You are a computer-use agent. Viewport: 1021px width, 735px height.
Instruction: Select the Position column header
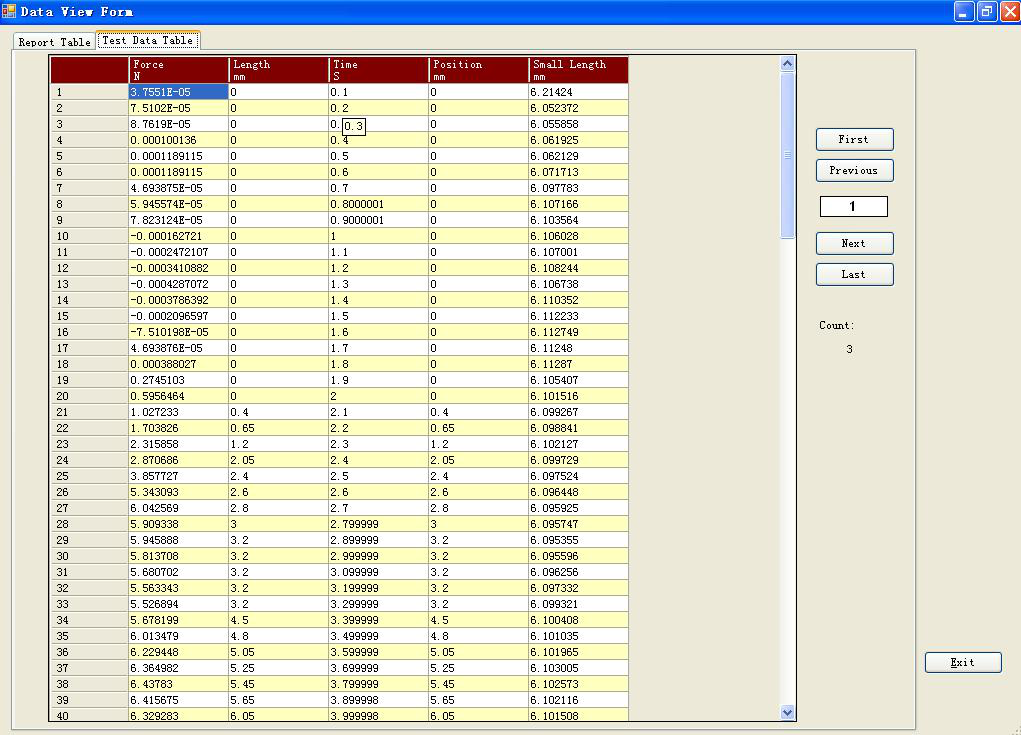479,69
